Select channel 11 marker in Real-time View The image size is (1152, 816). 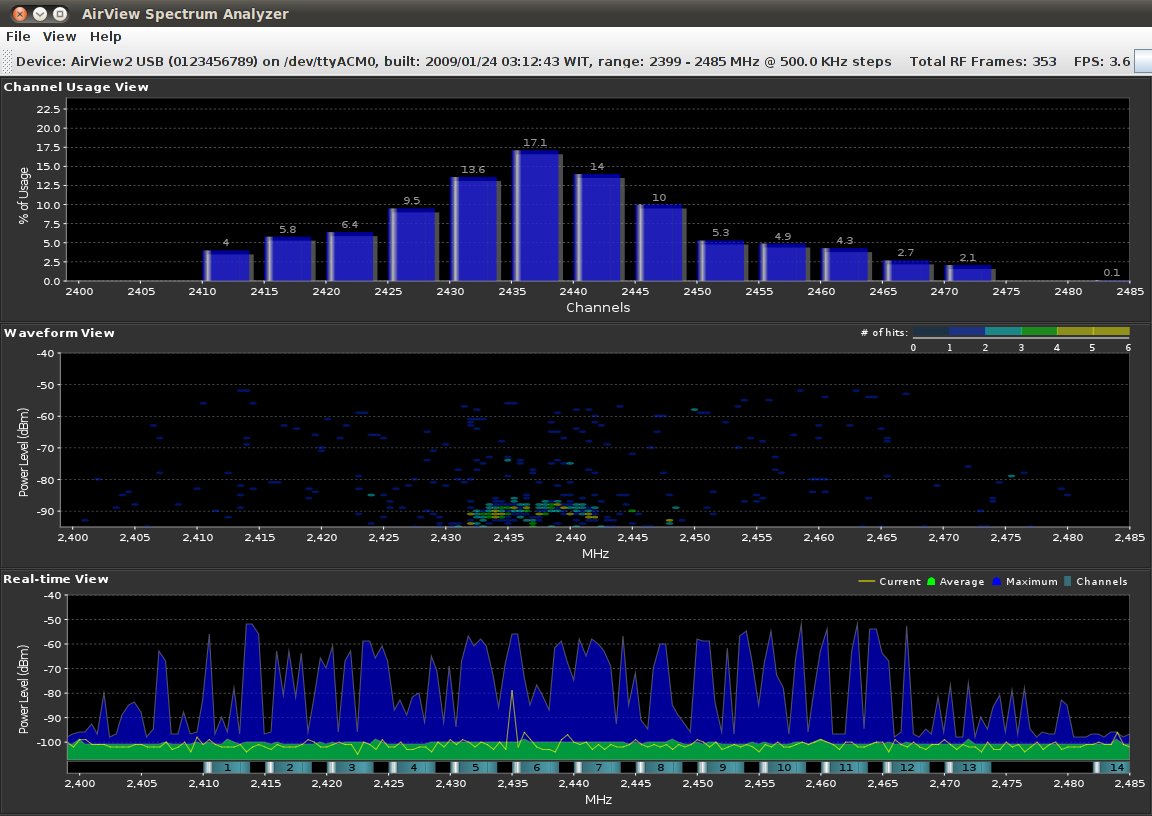tap(845, 767)
